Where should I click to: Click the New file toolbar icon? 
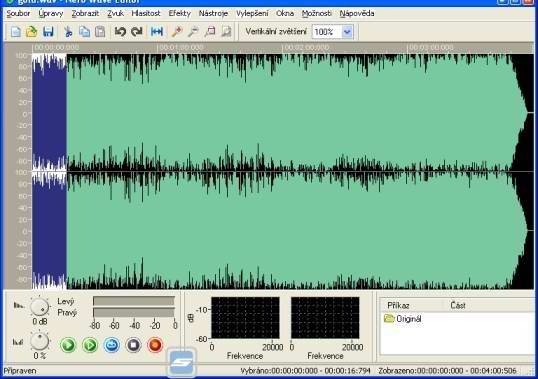[16, 32]
